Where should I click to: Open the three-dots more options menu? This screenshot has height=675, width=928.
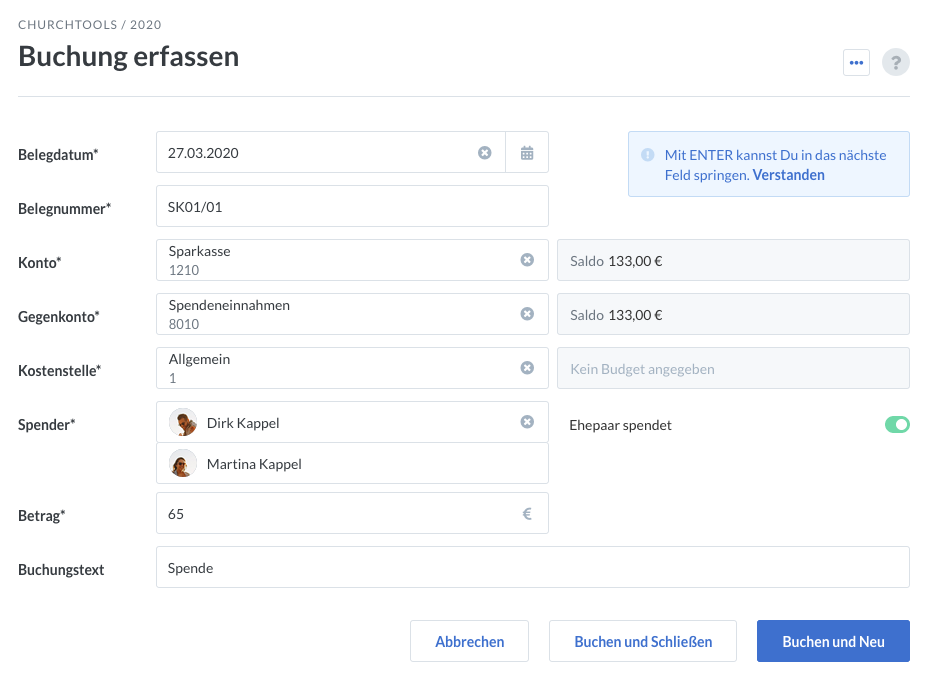pos(856,63)
